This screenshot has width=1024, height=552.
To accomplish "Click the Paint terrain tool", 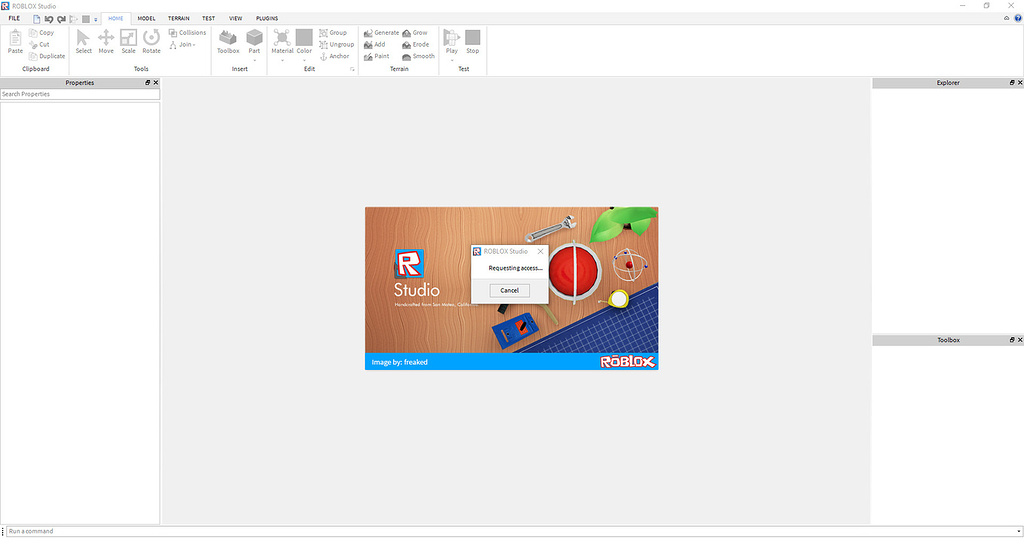I will click(377, 56).
